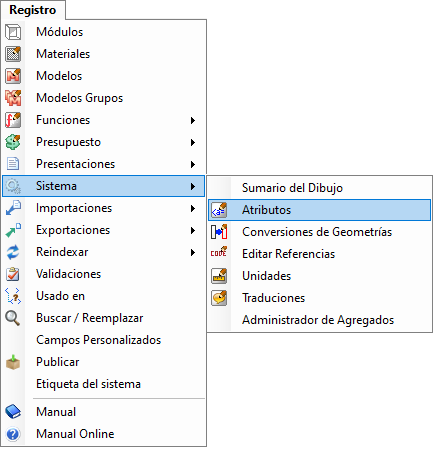Viewport: 440px width, 461px height.
Task: Click the Materiales texture icon
Action: (x=13, y=54)
